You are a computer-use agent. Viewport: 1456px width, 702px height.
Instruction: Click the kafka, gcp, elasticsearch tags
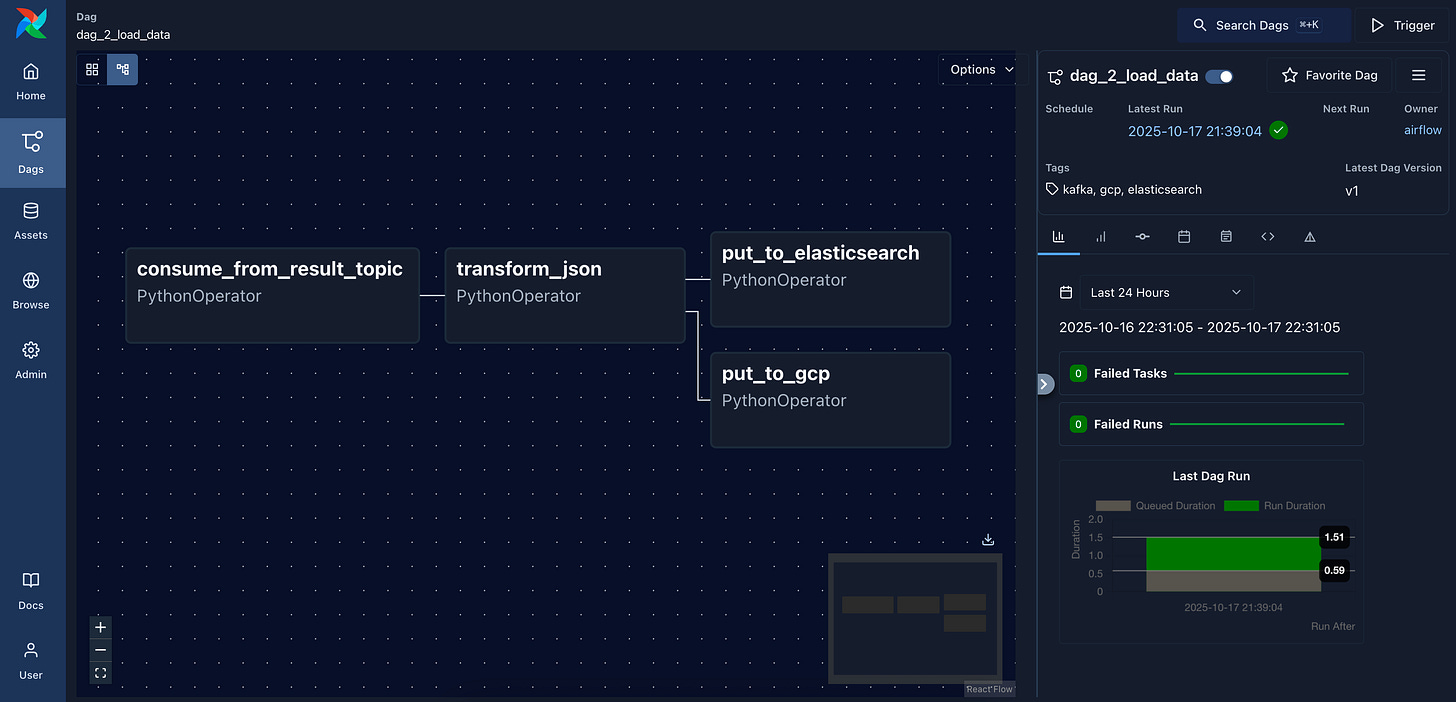1132,189
